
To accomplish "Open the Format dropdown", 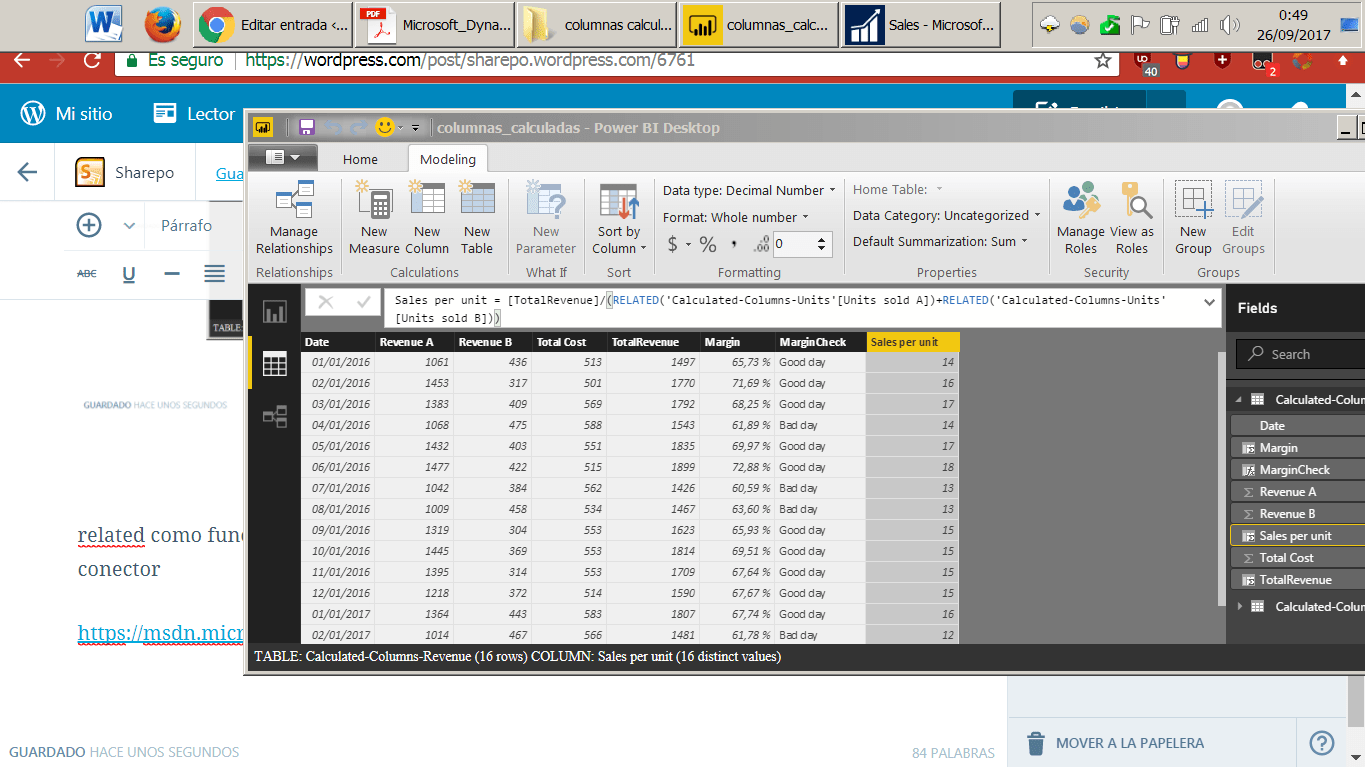I will (735, 217).
